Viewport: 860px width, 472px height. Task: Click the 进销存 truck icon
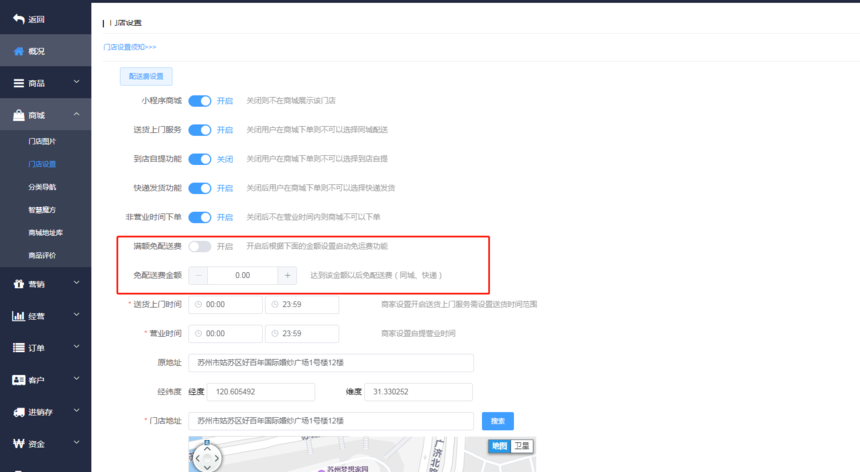click(18, 412)
